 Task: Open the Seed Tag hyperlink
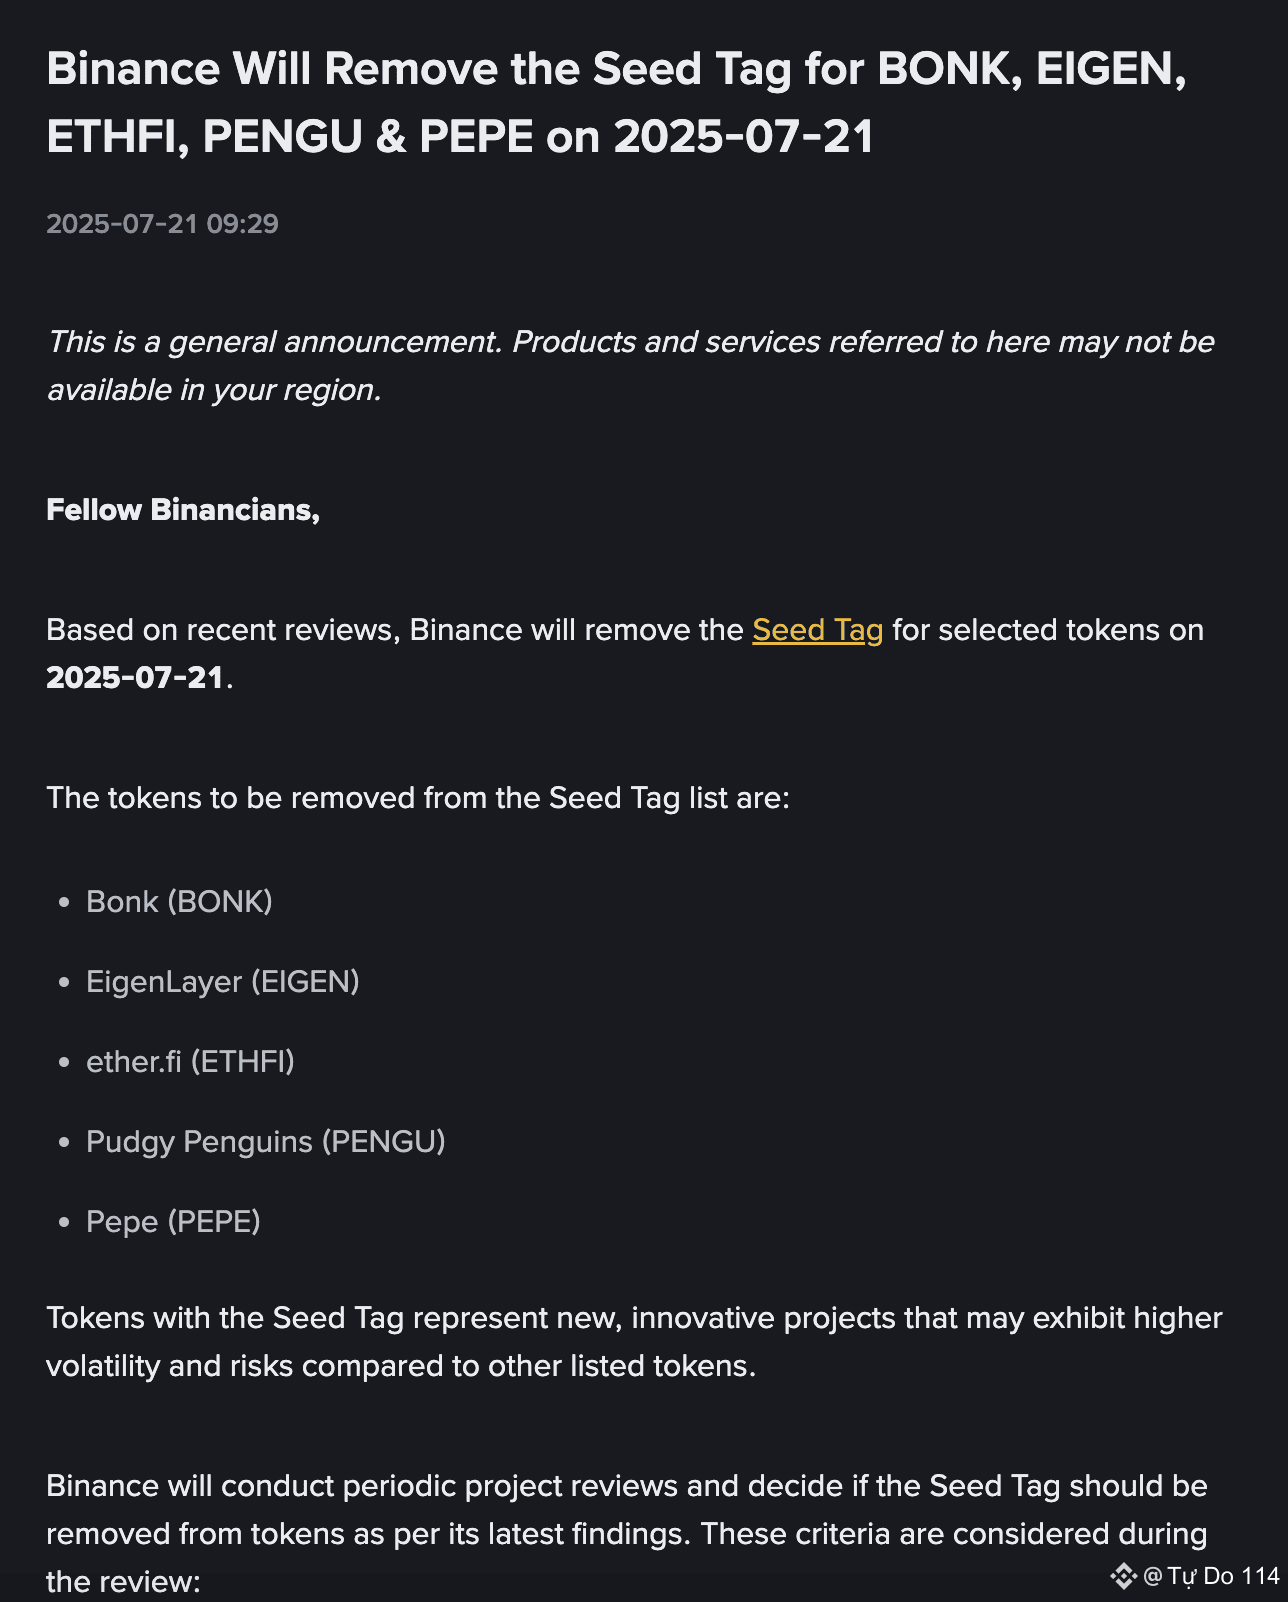click(x=817, y=630)
